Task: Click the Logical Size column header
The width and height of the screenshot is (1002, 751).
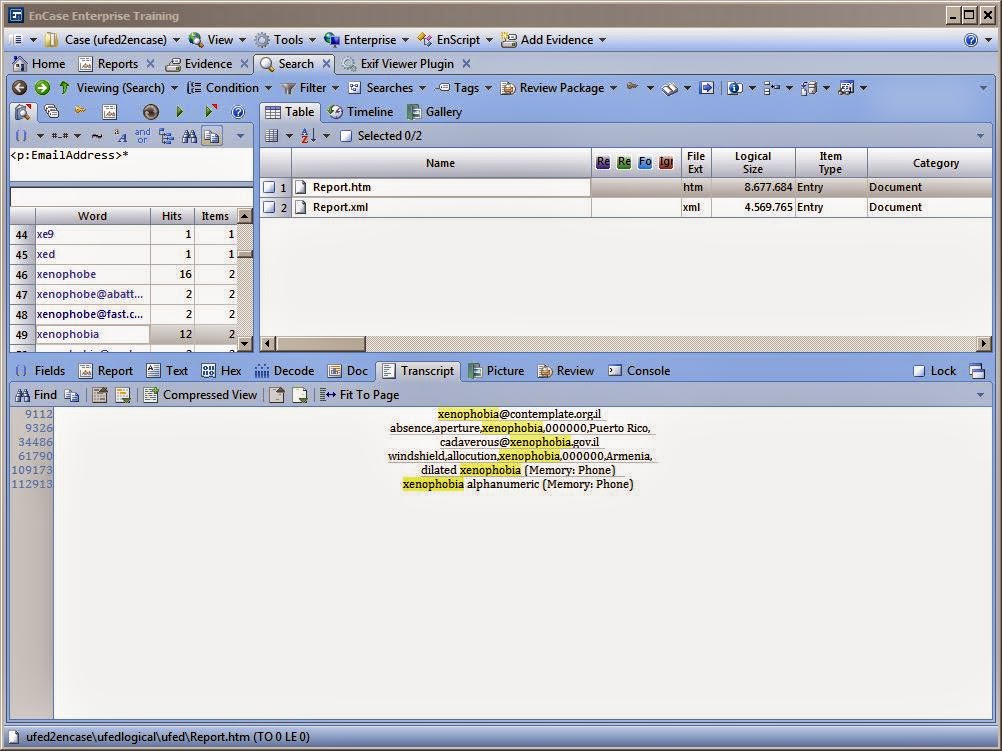Action: tap(753, 162)
